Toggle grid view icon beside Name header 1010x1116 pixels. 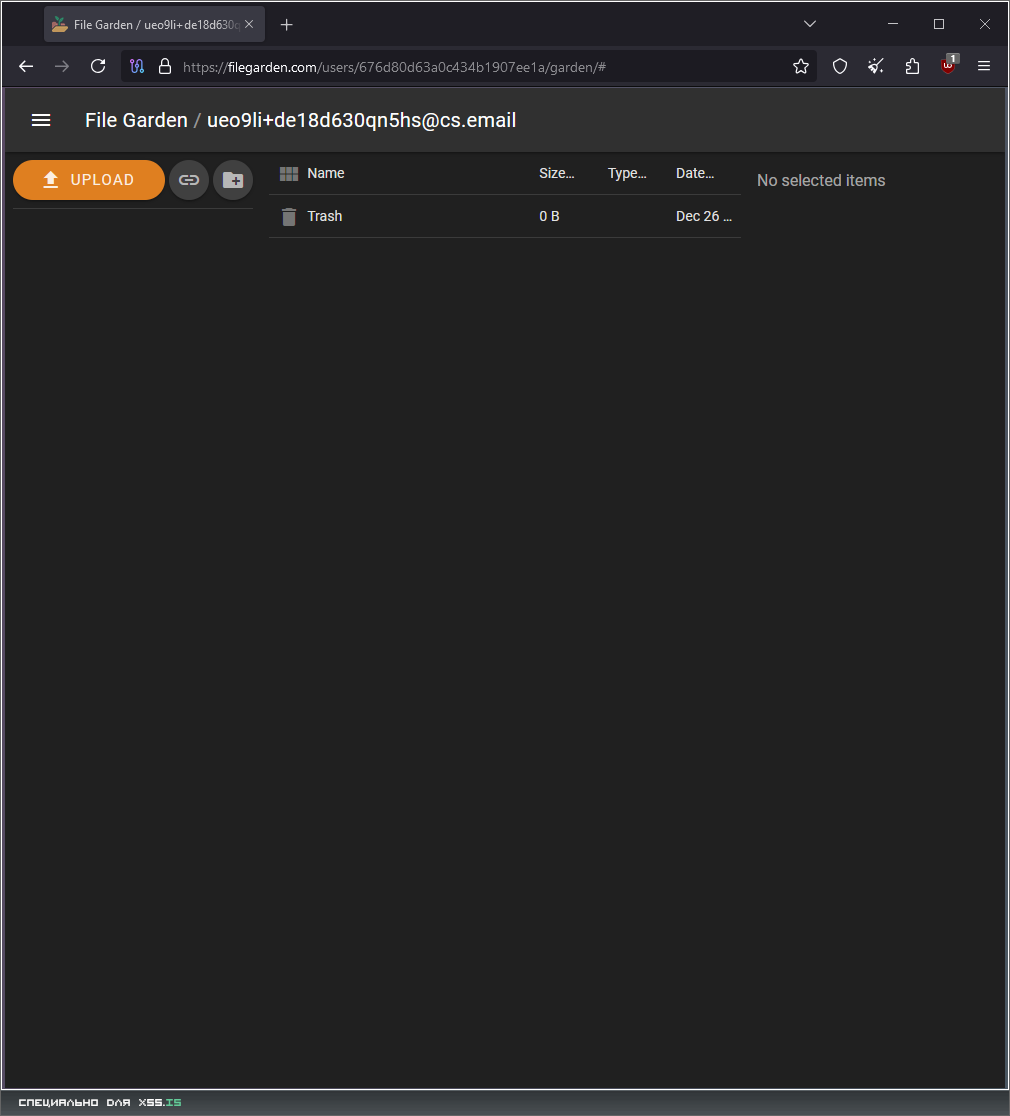pos(289,173)
